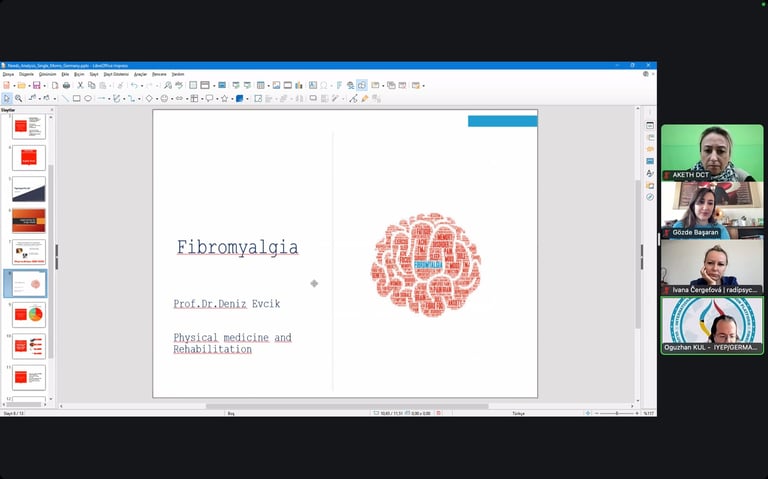Expand the Undo history dropdown arrow
This screenshot has width=768, height=479.
pos(142,86)
